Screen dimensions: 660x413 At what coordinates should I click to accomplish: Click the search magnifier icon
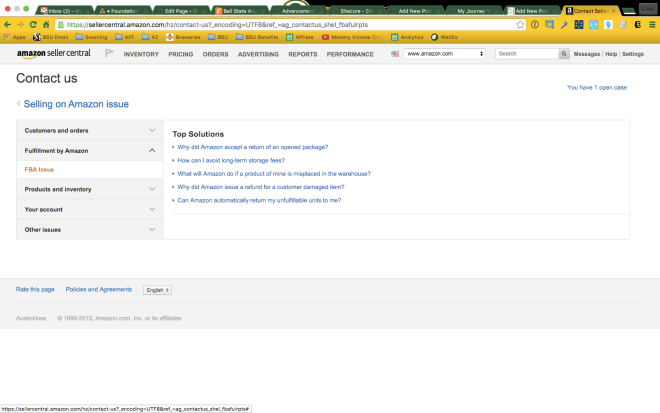[x=566, y=53]
